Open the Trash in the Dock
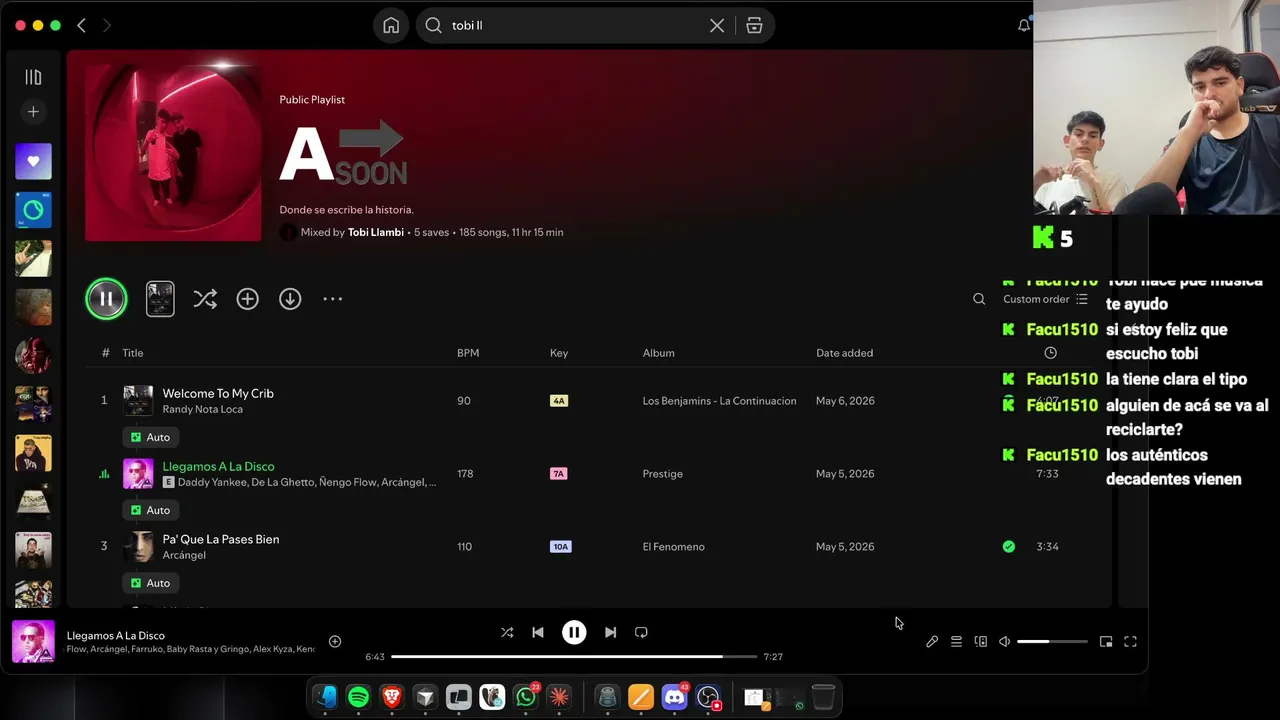Image resolution: width=1280 pixels, height=720 pixels. click(x=823, y=697)
